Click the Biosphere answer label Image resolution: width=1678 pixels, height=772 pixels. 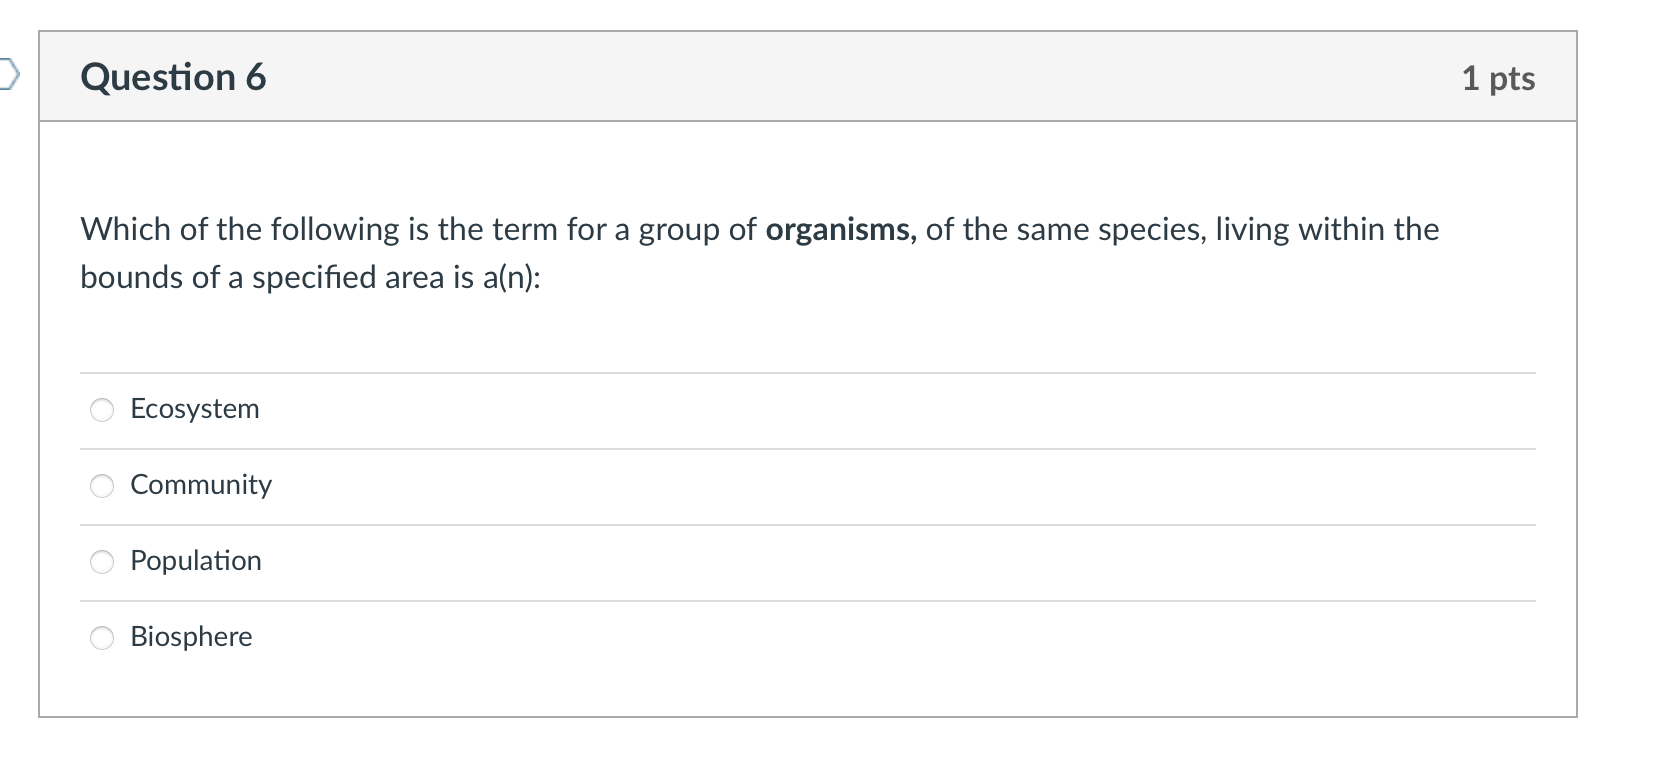tap(191, 637)
